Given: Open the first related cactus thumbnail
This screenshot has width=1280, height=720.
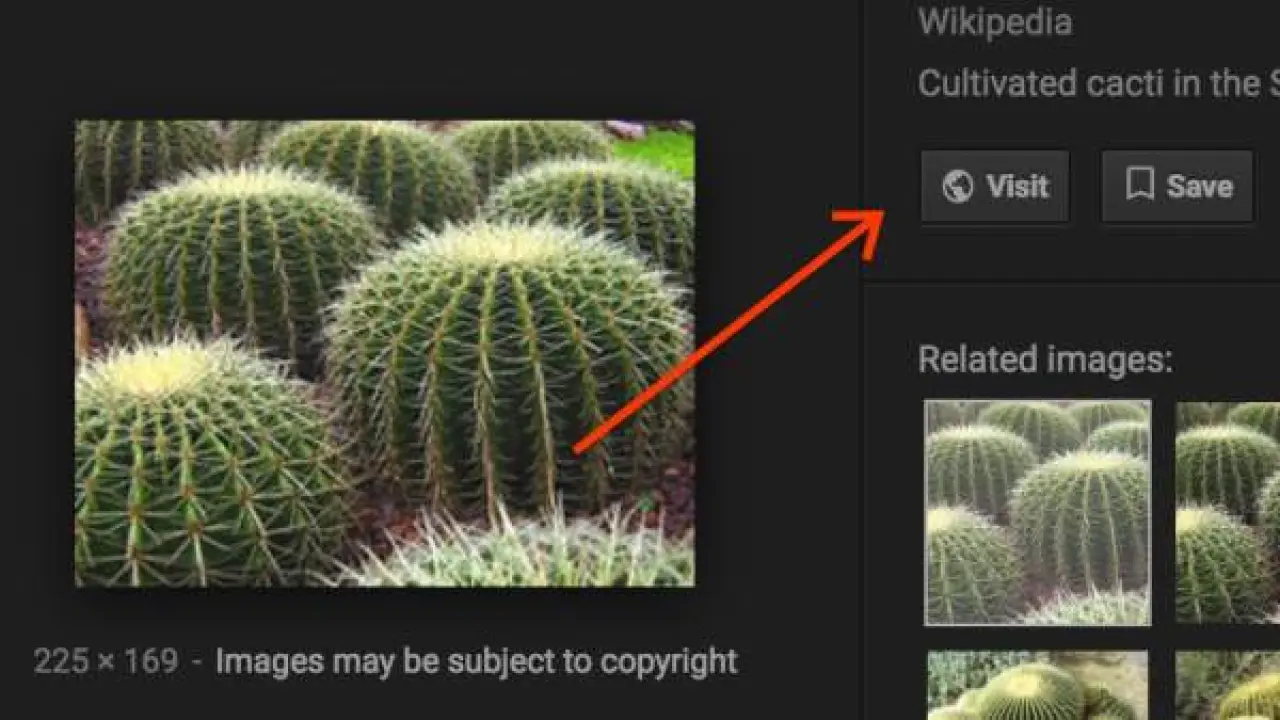Looking at the screenshot, I should [x=1037, y=512].
